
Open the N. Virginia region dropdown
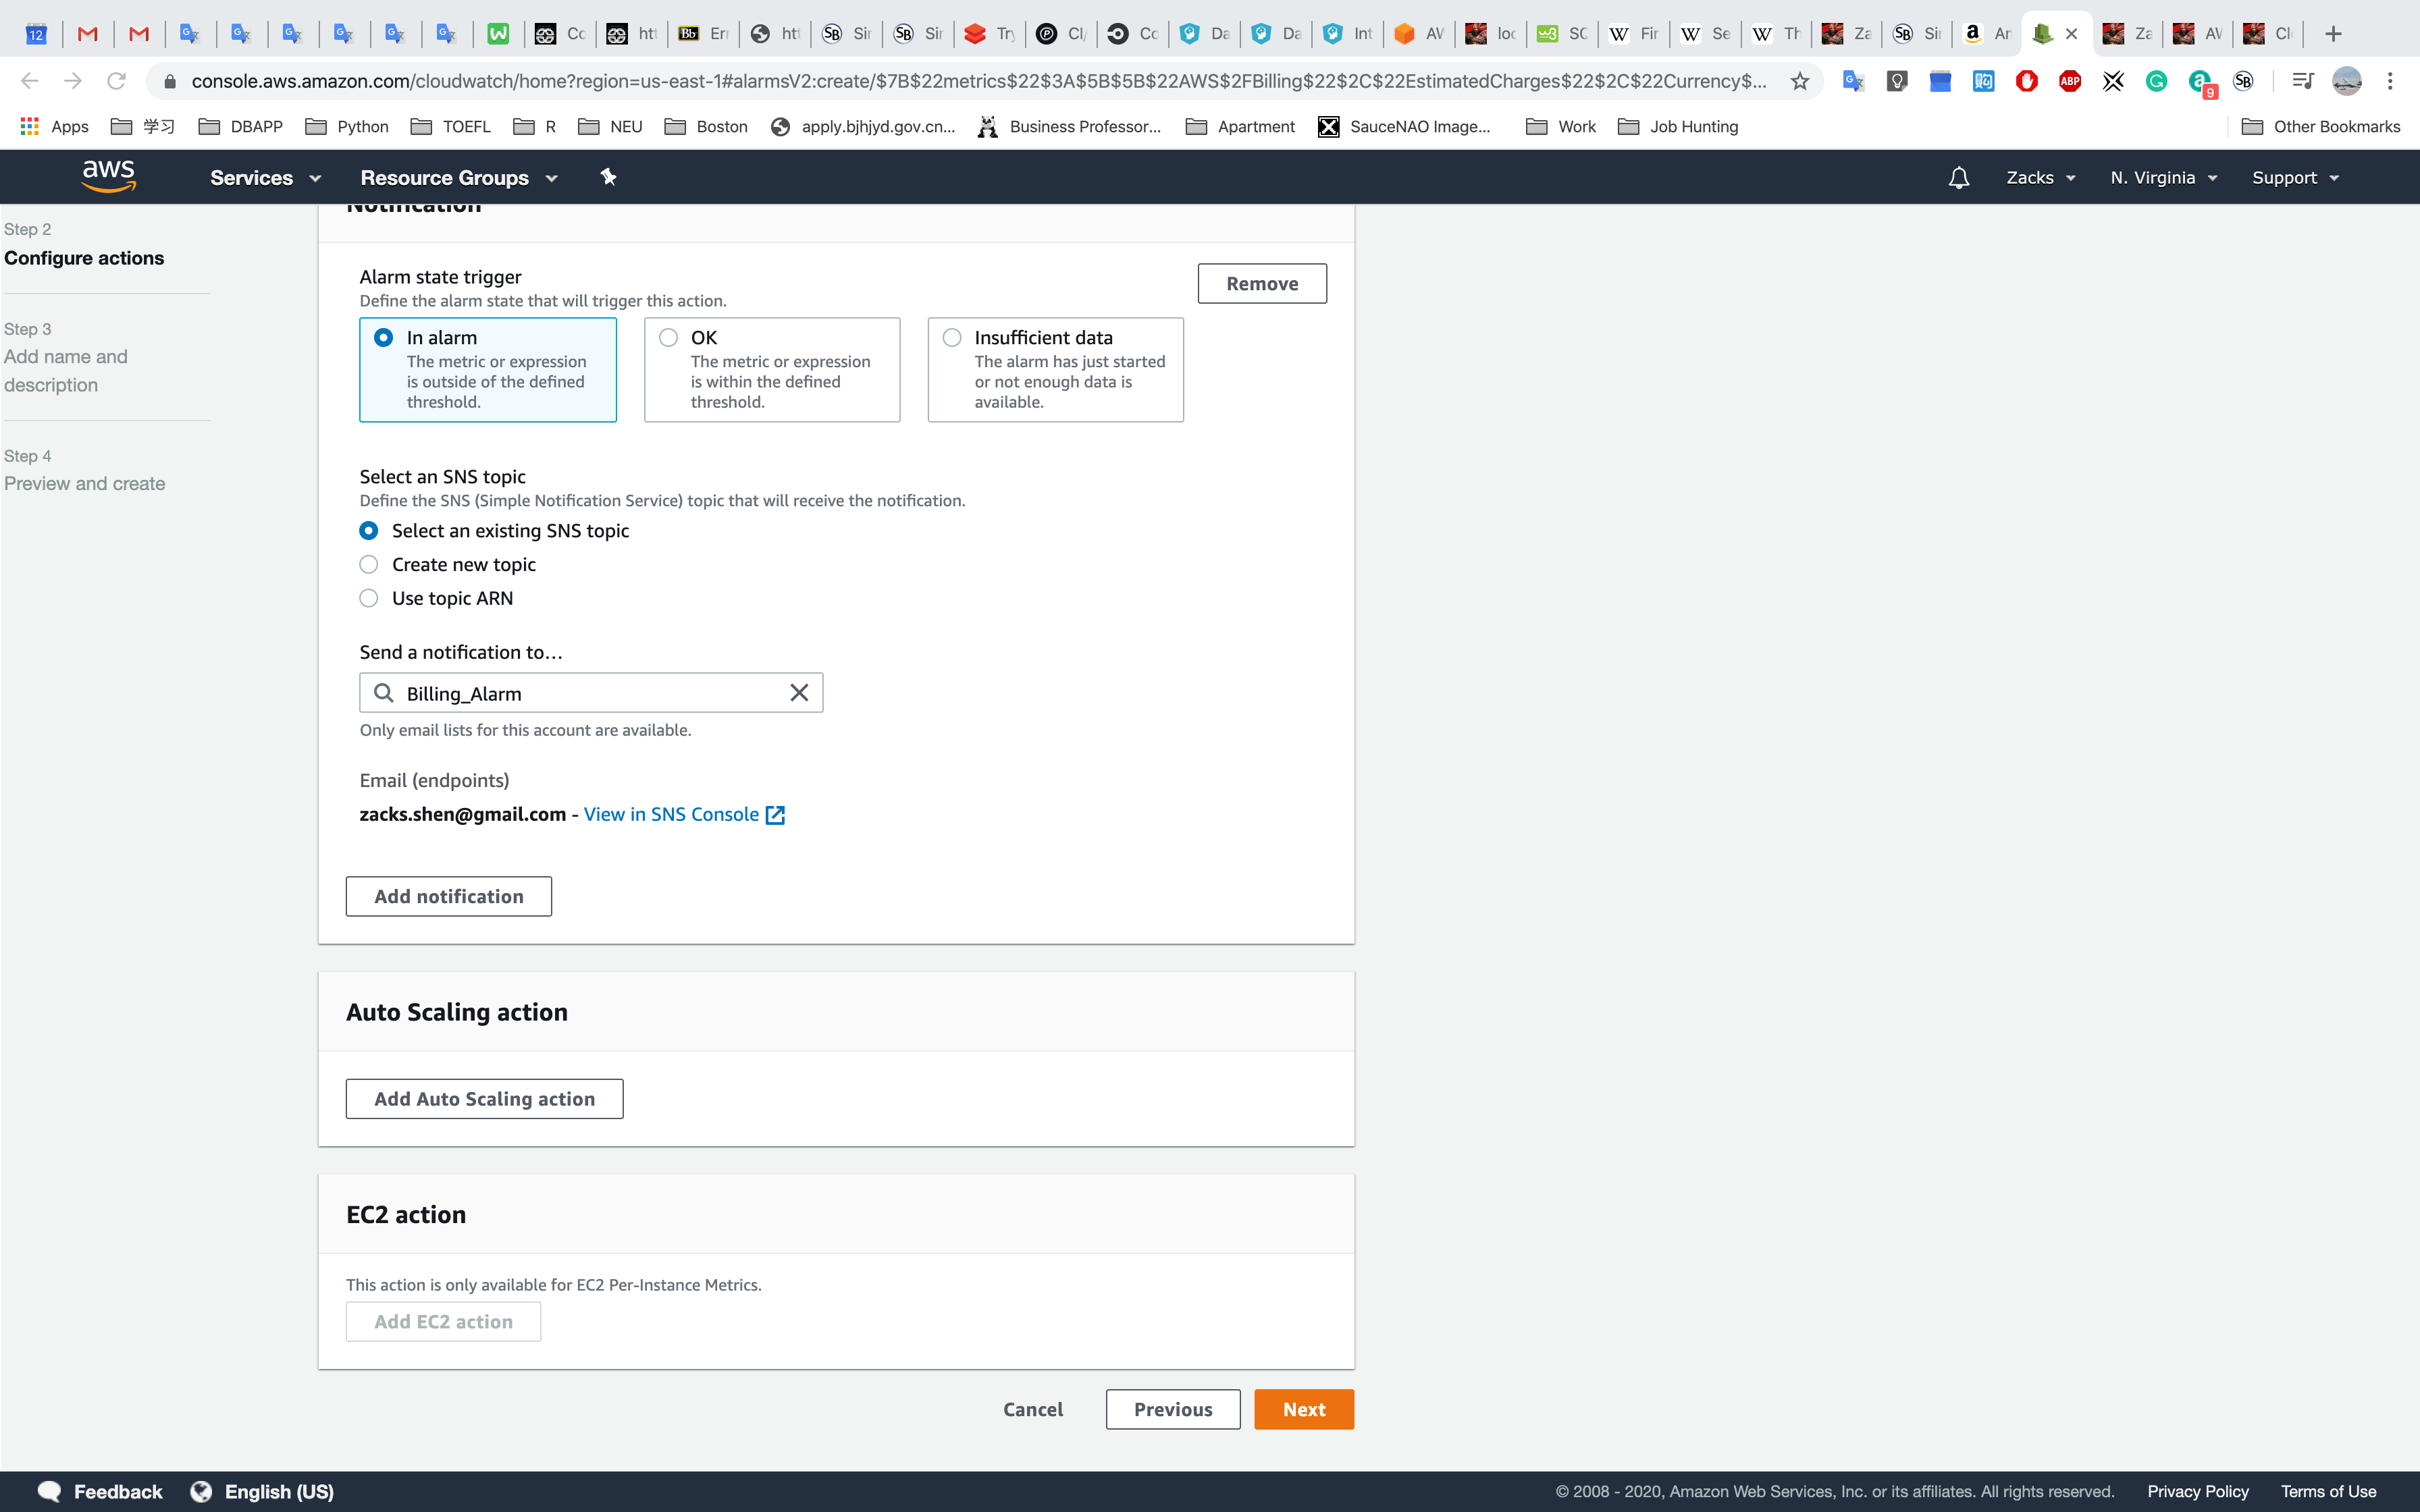(2164, 178)
